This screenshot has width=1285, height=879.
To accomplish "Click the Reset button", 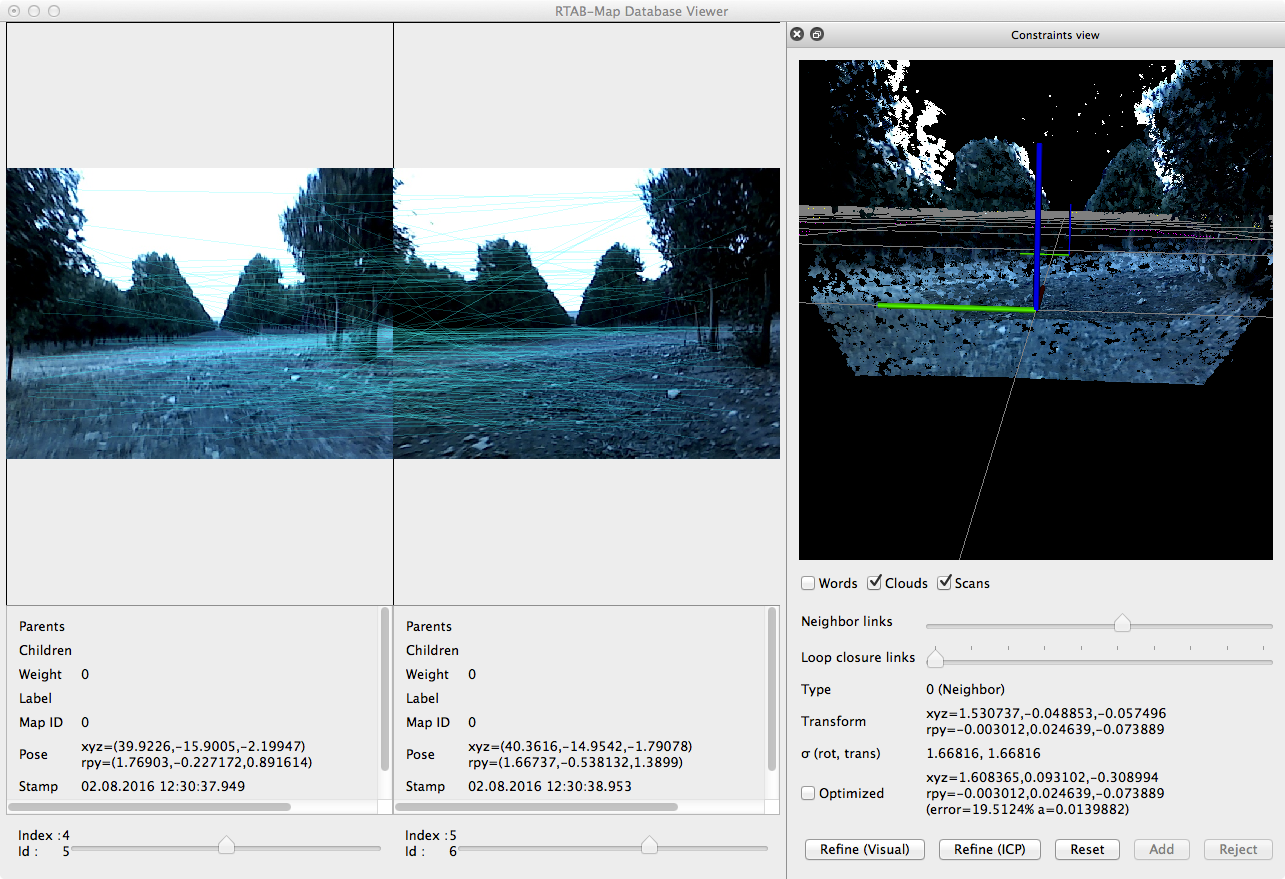I will coord(1087,849).
